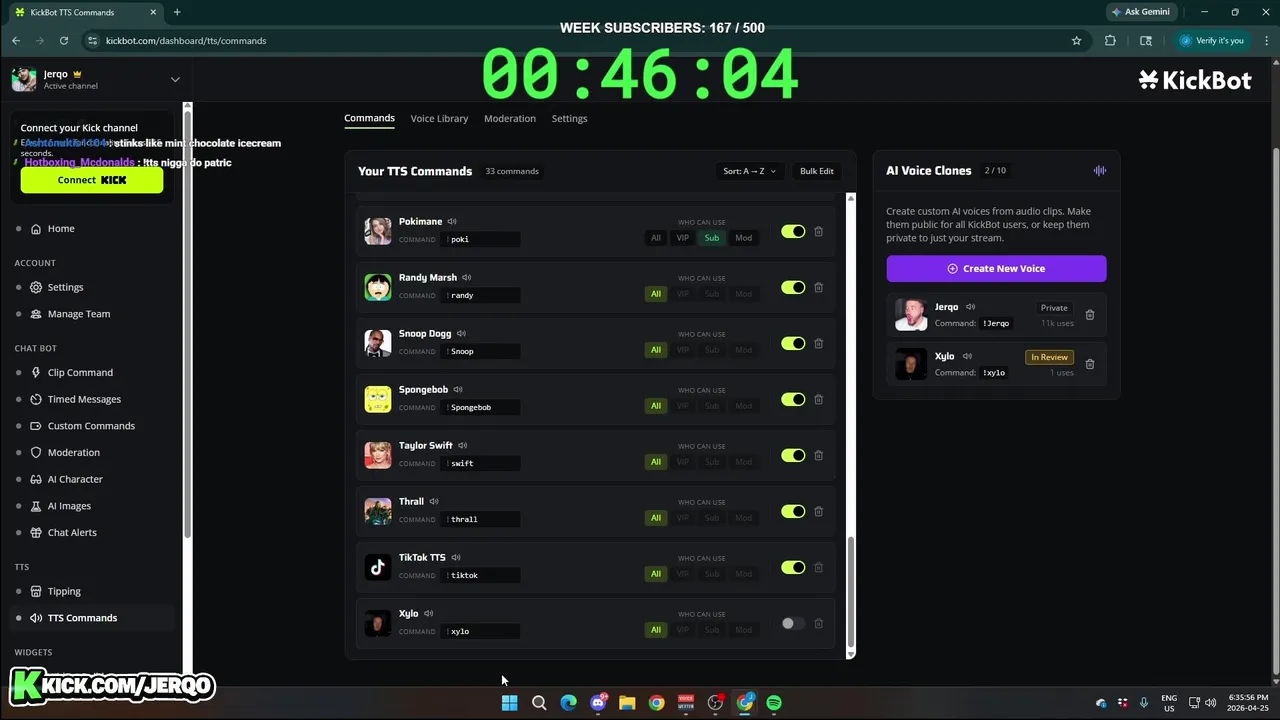Disable the TikTok TTS command toggle
The image size is (1280, 720).
793,568
